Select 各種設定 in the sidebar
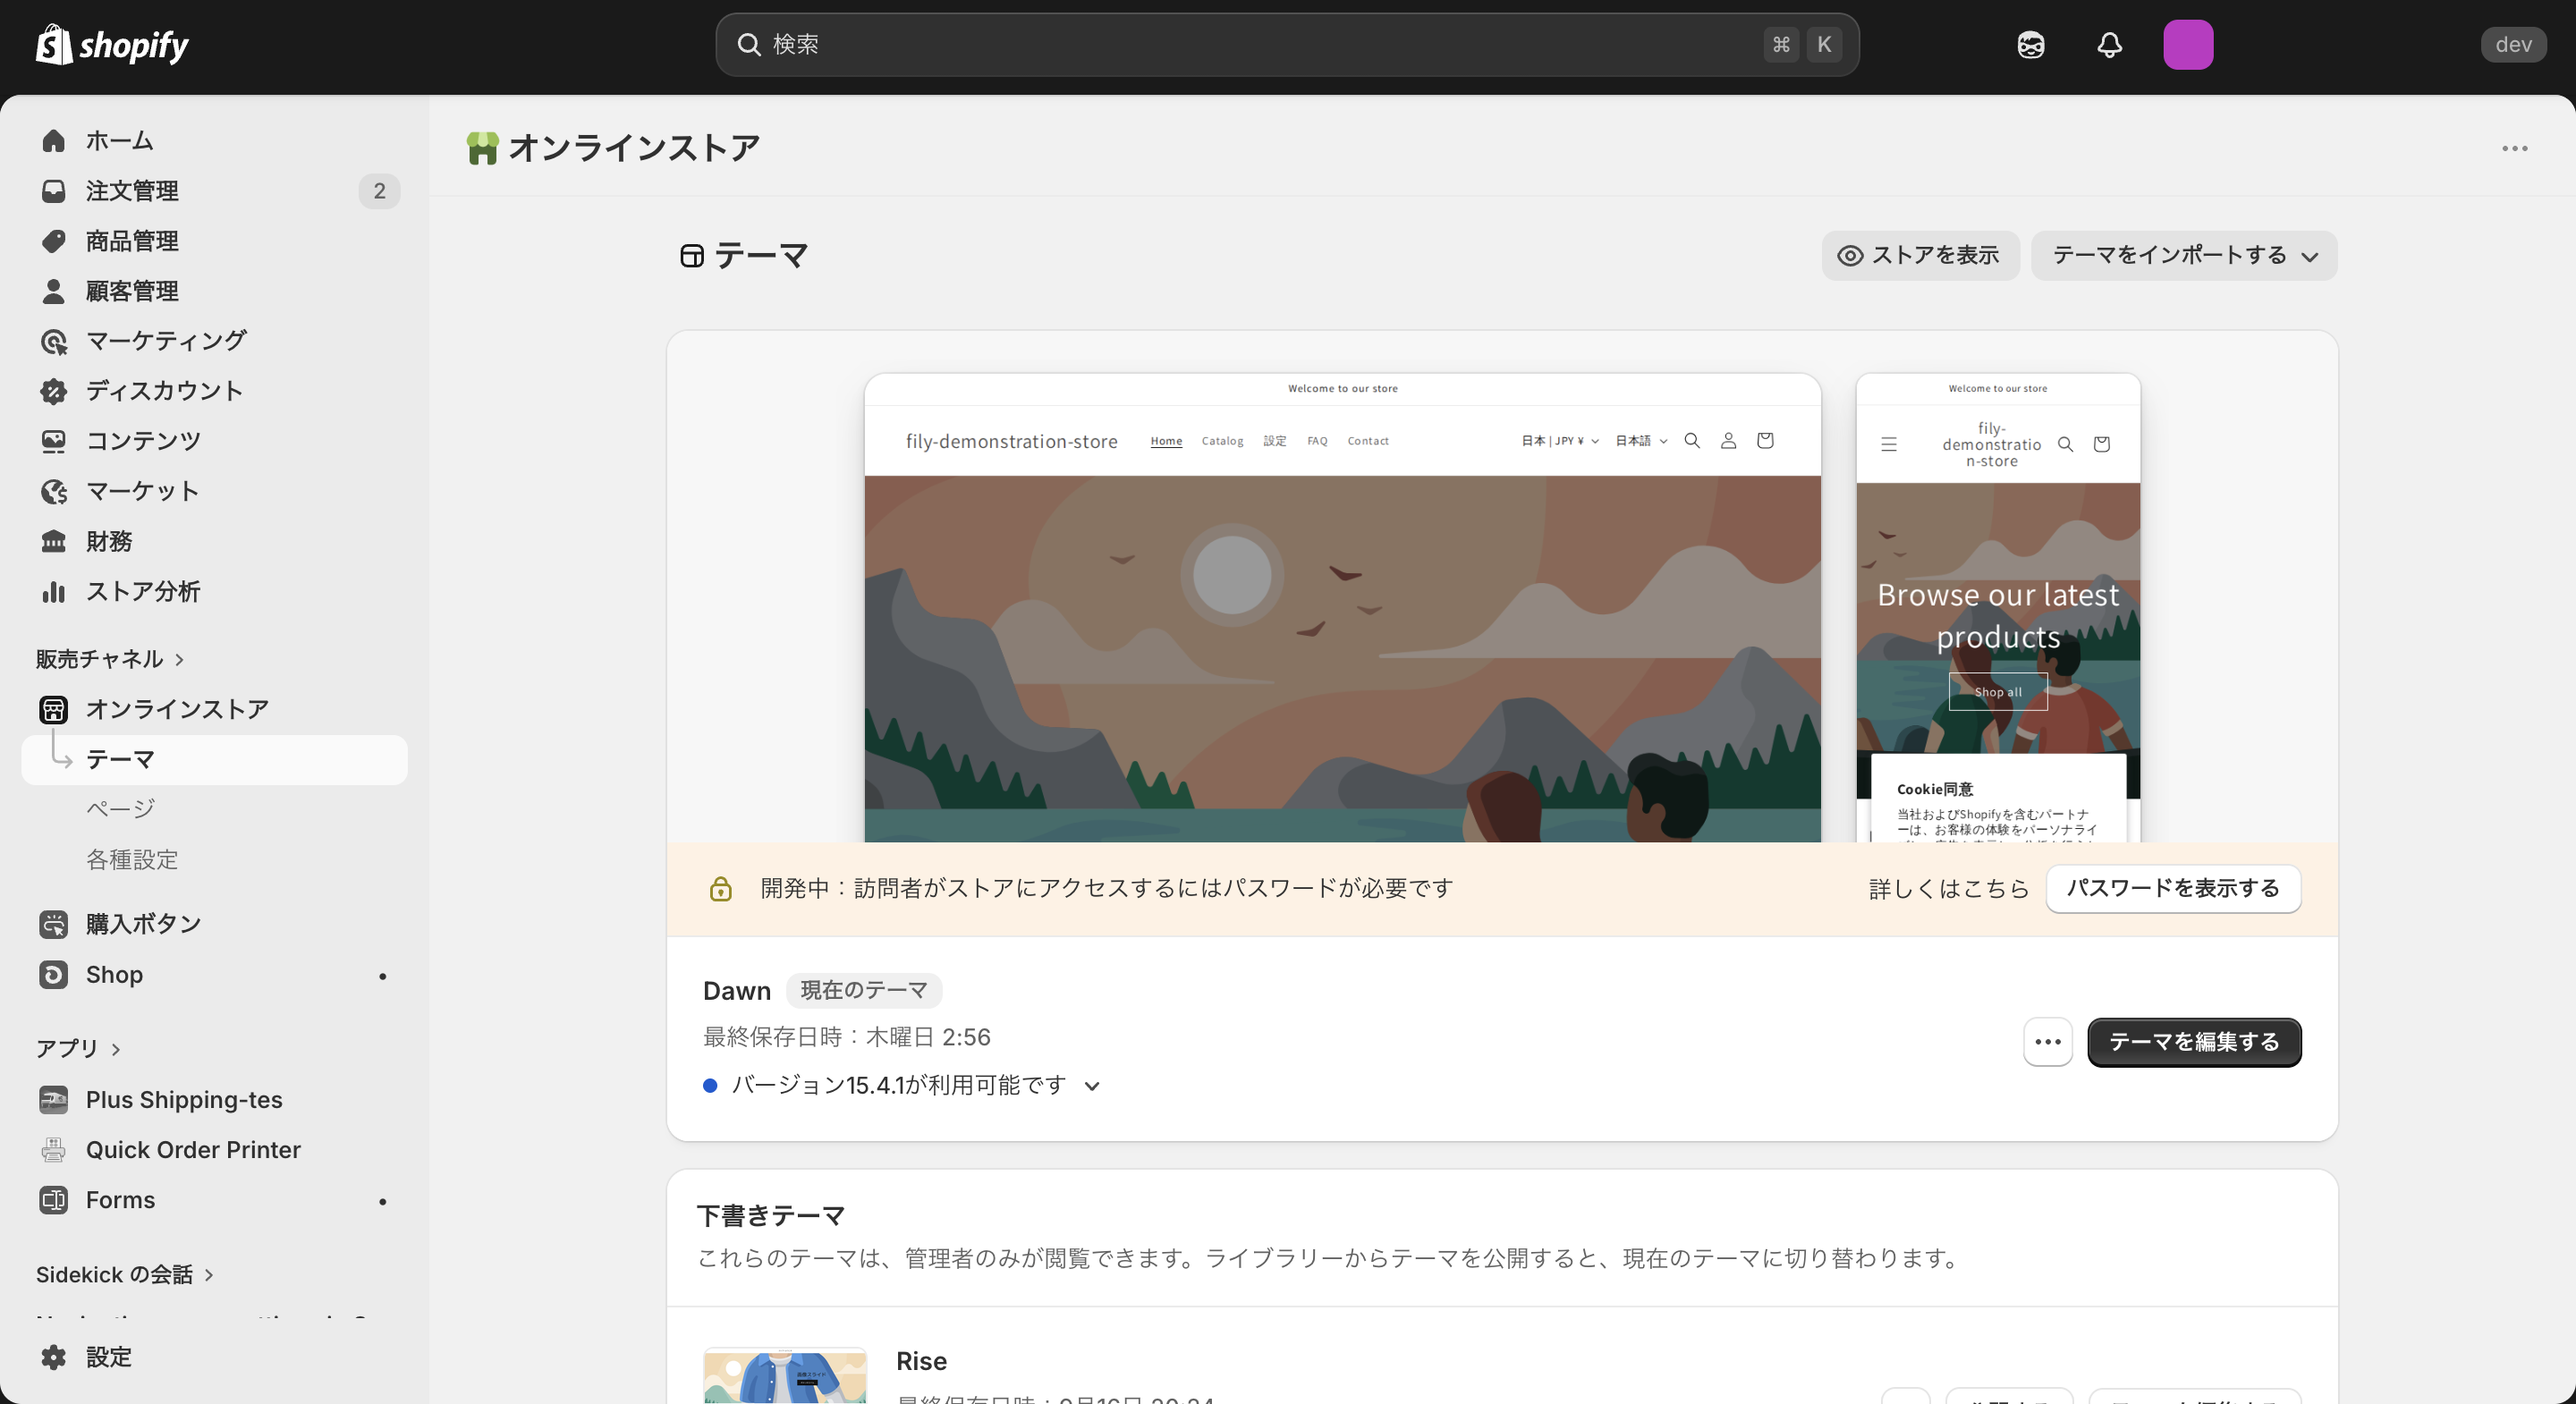Viewport: 2576px width, 1404px height. (131, 859)
